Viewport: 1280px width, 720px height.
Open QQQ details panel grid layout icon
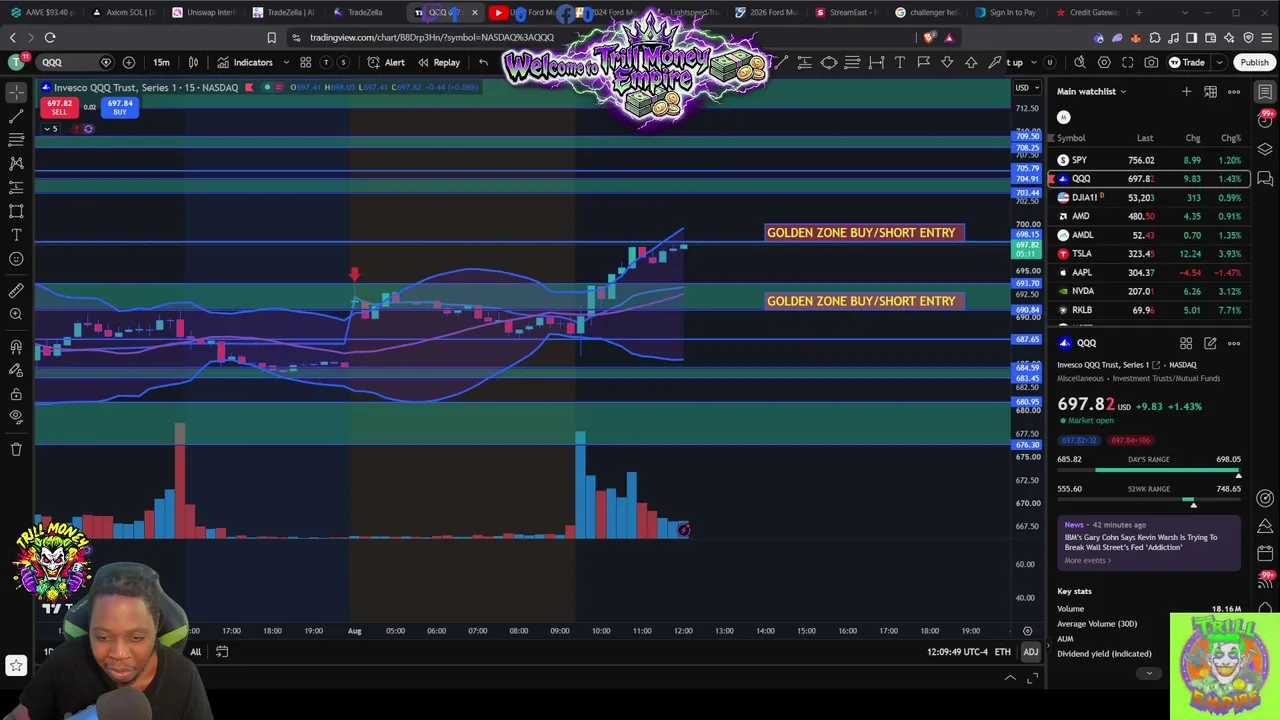click(1186, 343)
